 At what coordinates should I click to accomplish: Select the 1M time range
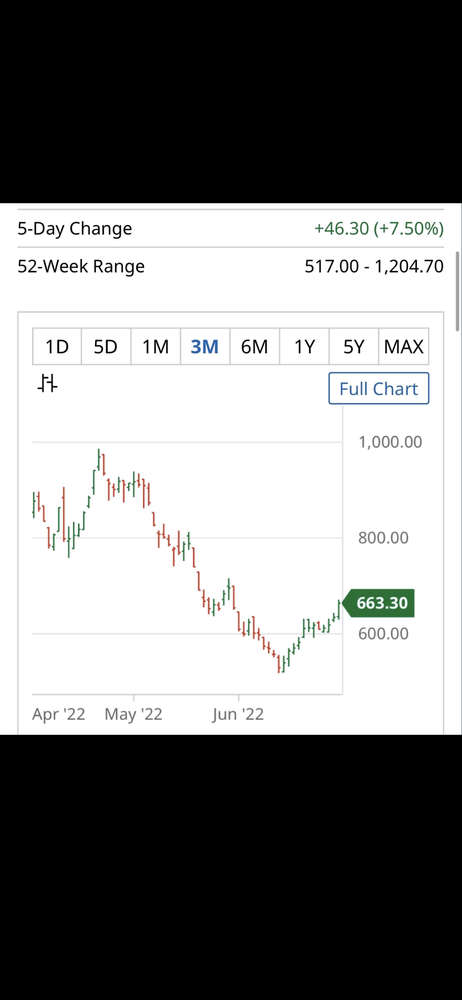point(156,346)
